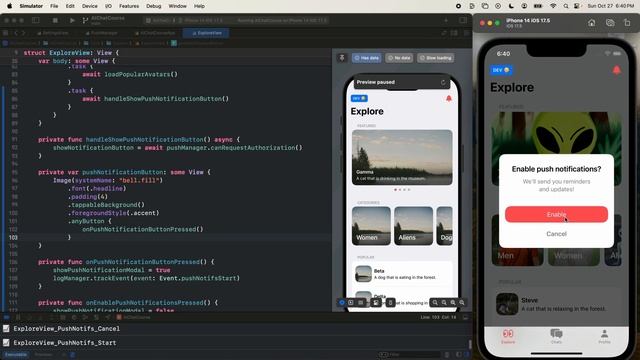Tap the red bell icon in Simulator
This screenshot has width=640, height=360.
616,70
